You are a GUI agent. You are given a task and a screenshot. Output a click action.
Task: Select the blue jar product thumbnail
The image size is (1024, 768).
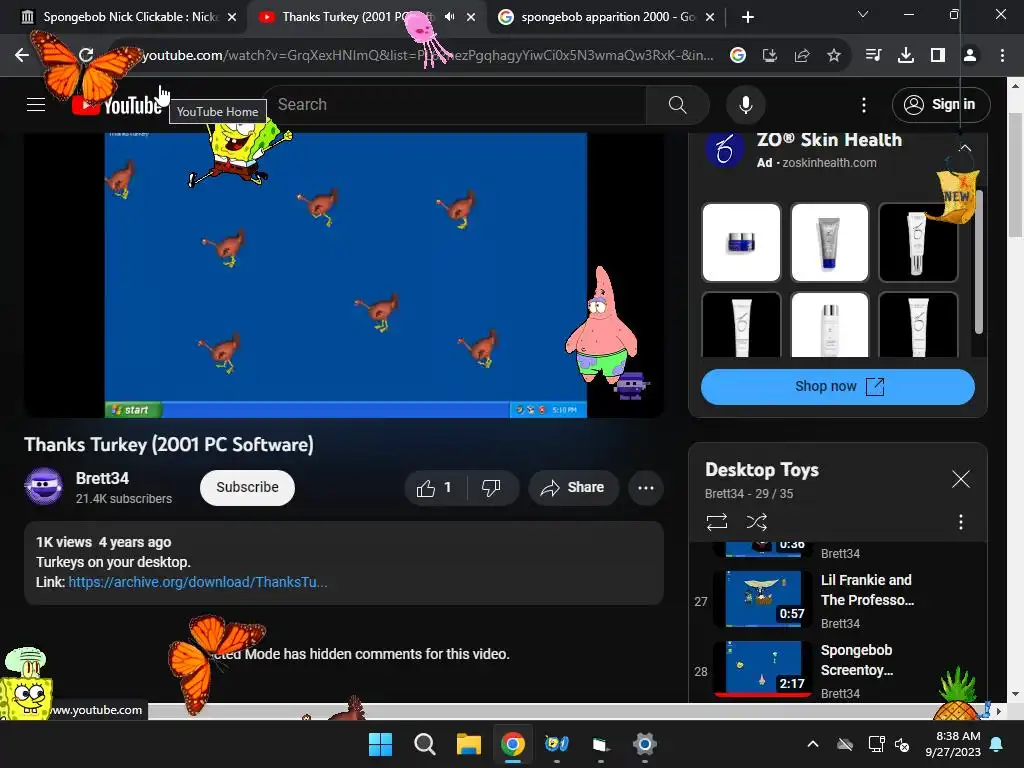741,242
